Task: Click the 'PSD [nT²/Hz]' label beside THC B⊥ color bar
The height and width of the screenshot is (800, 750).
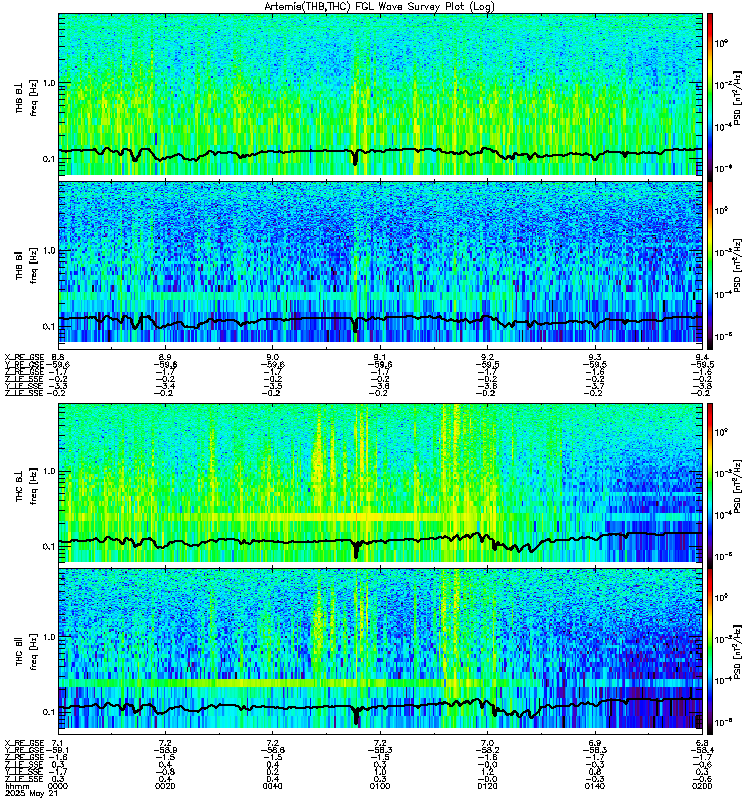Action: coord(737,485)
